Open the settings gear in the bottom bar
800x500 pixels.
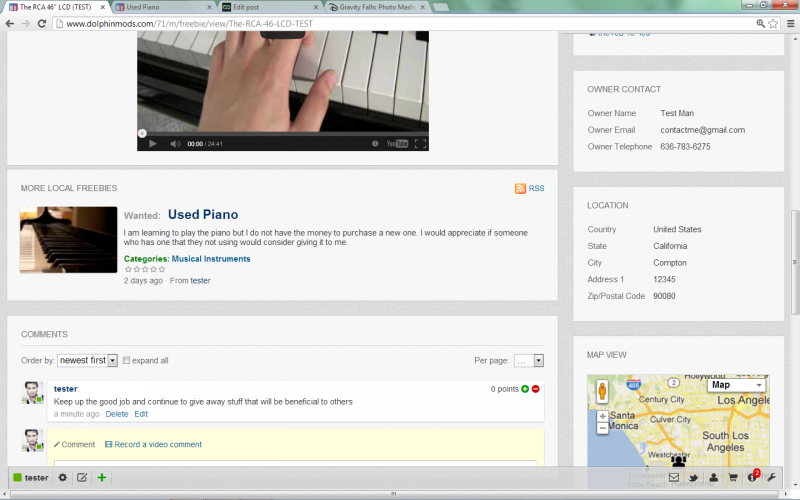tap(62, 478)
